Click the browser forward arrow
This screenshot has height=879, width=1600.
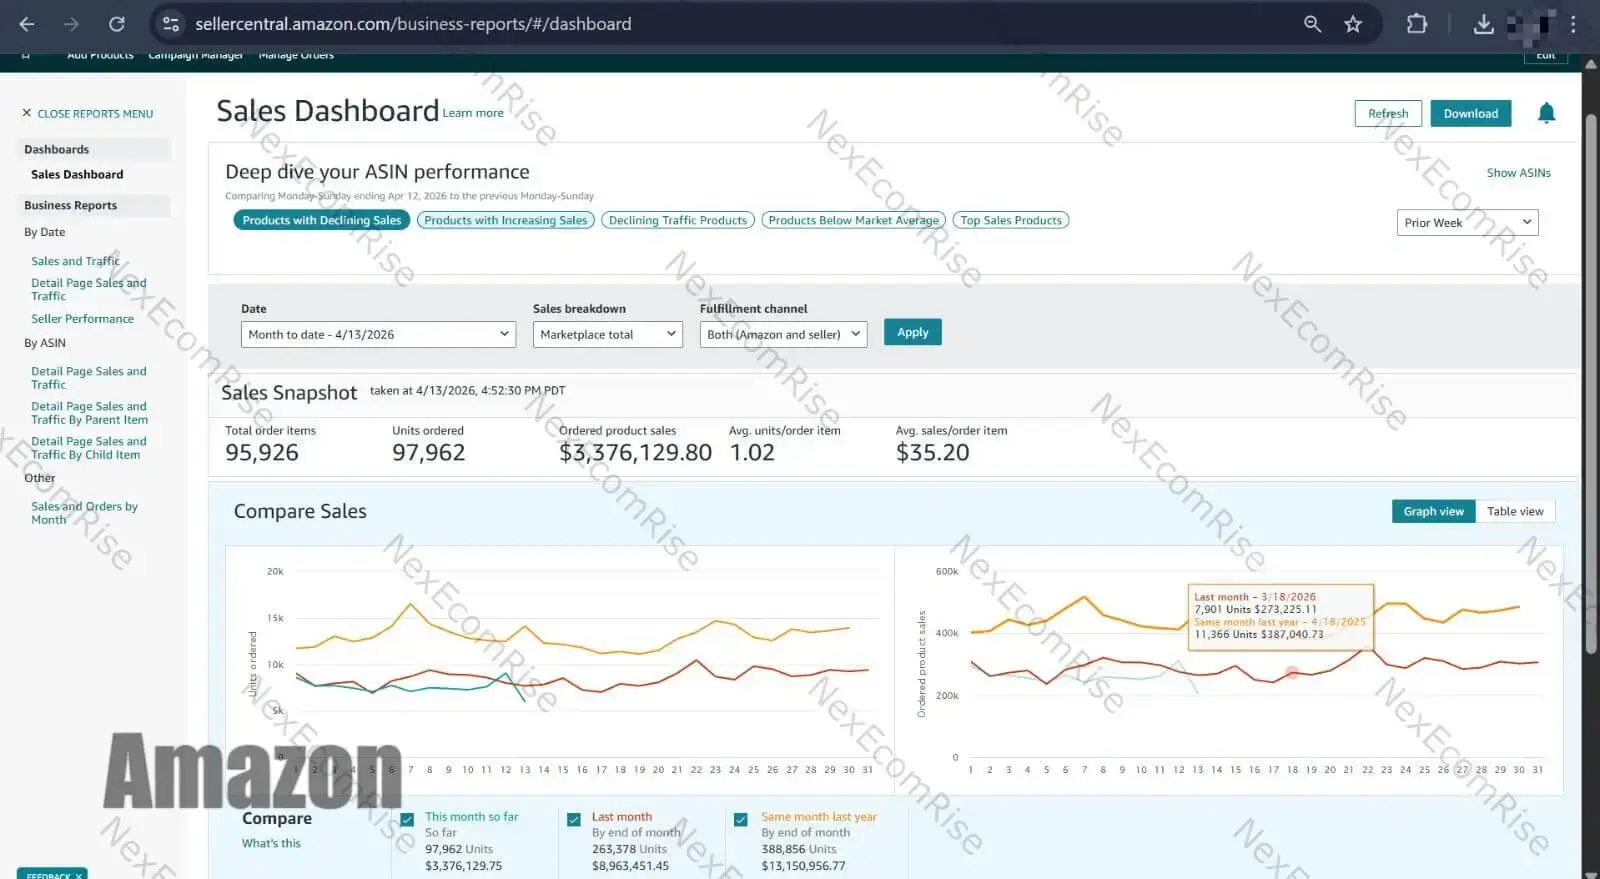(x=71, y=24)
